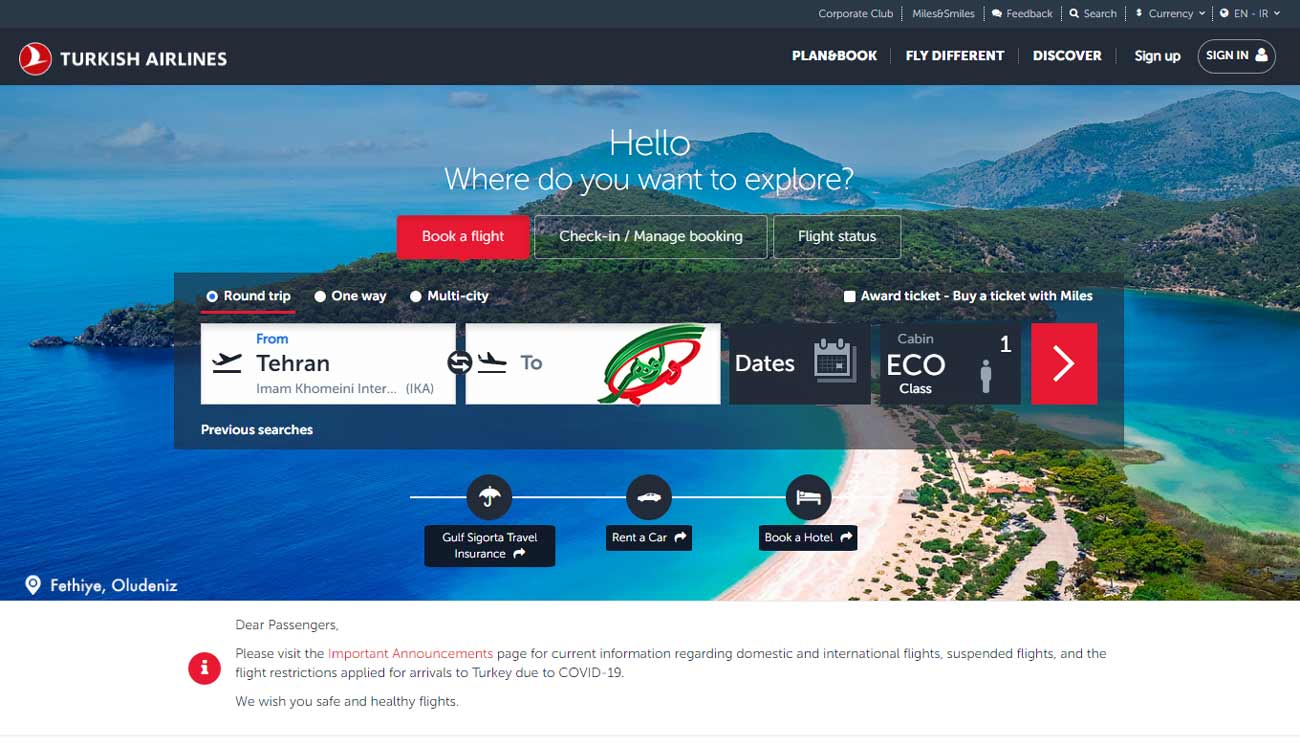Open the Dates calendar icon

(x=835, y=361)
